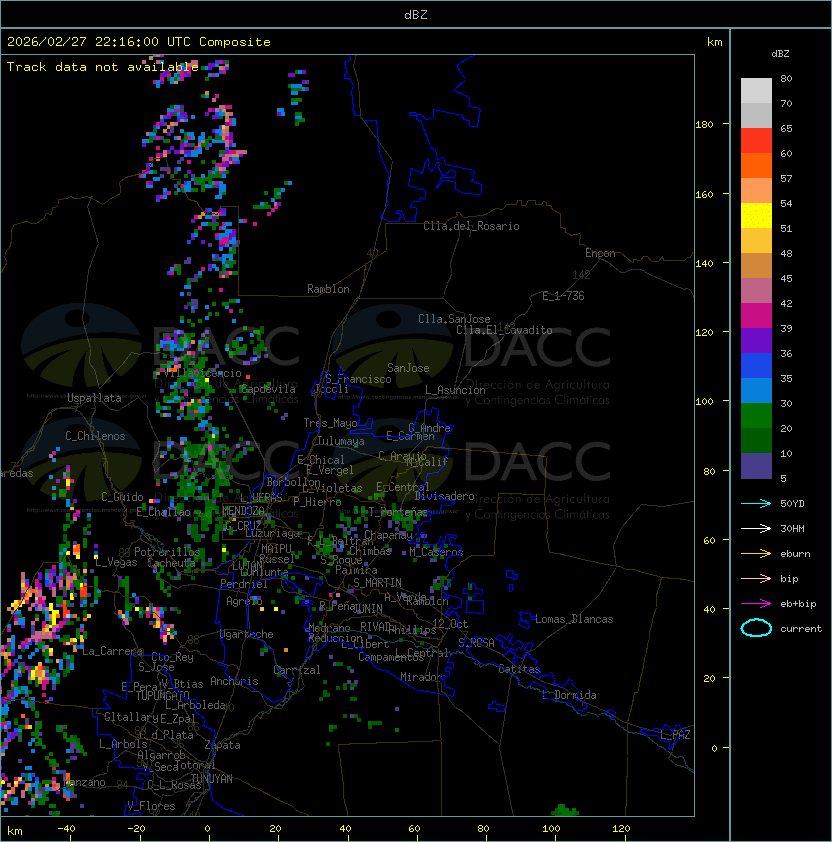Select the Carrizal label on map
The image size is (832, 842).
pyautogui.click(x=297, y=670)
